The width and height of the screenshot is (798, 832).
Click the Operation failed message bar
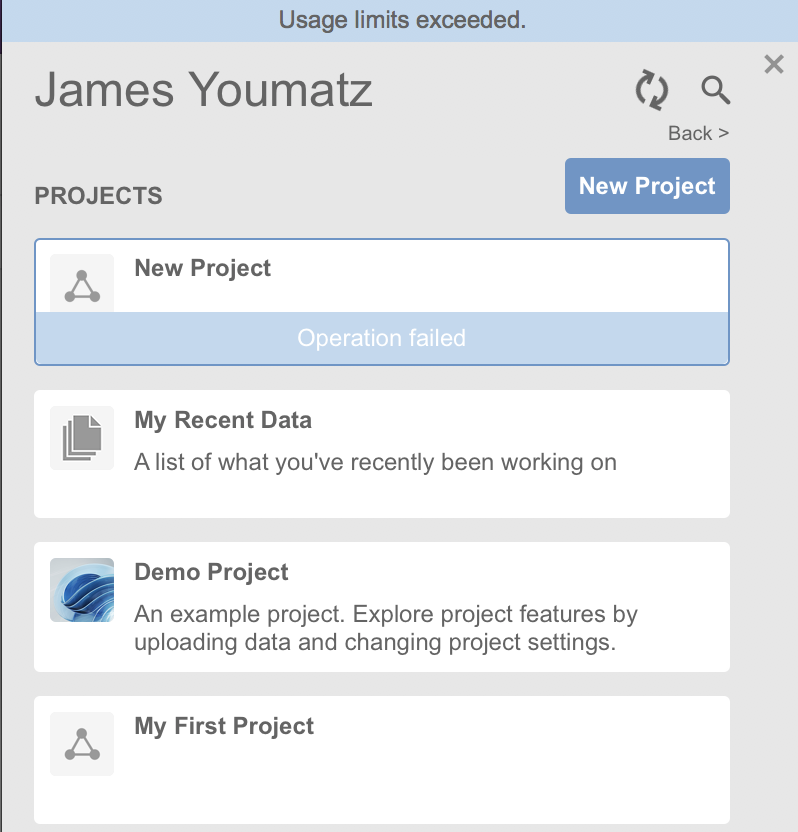tap(381, 338)
